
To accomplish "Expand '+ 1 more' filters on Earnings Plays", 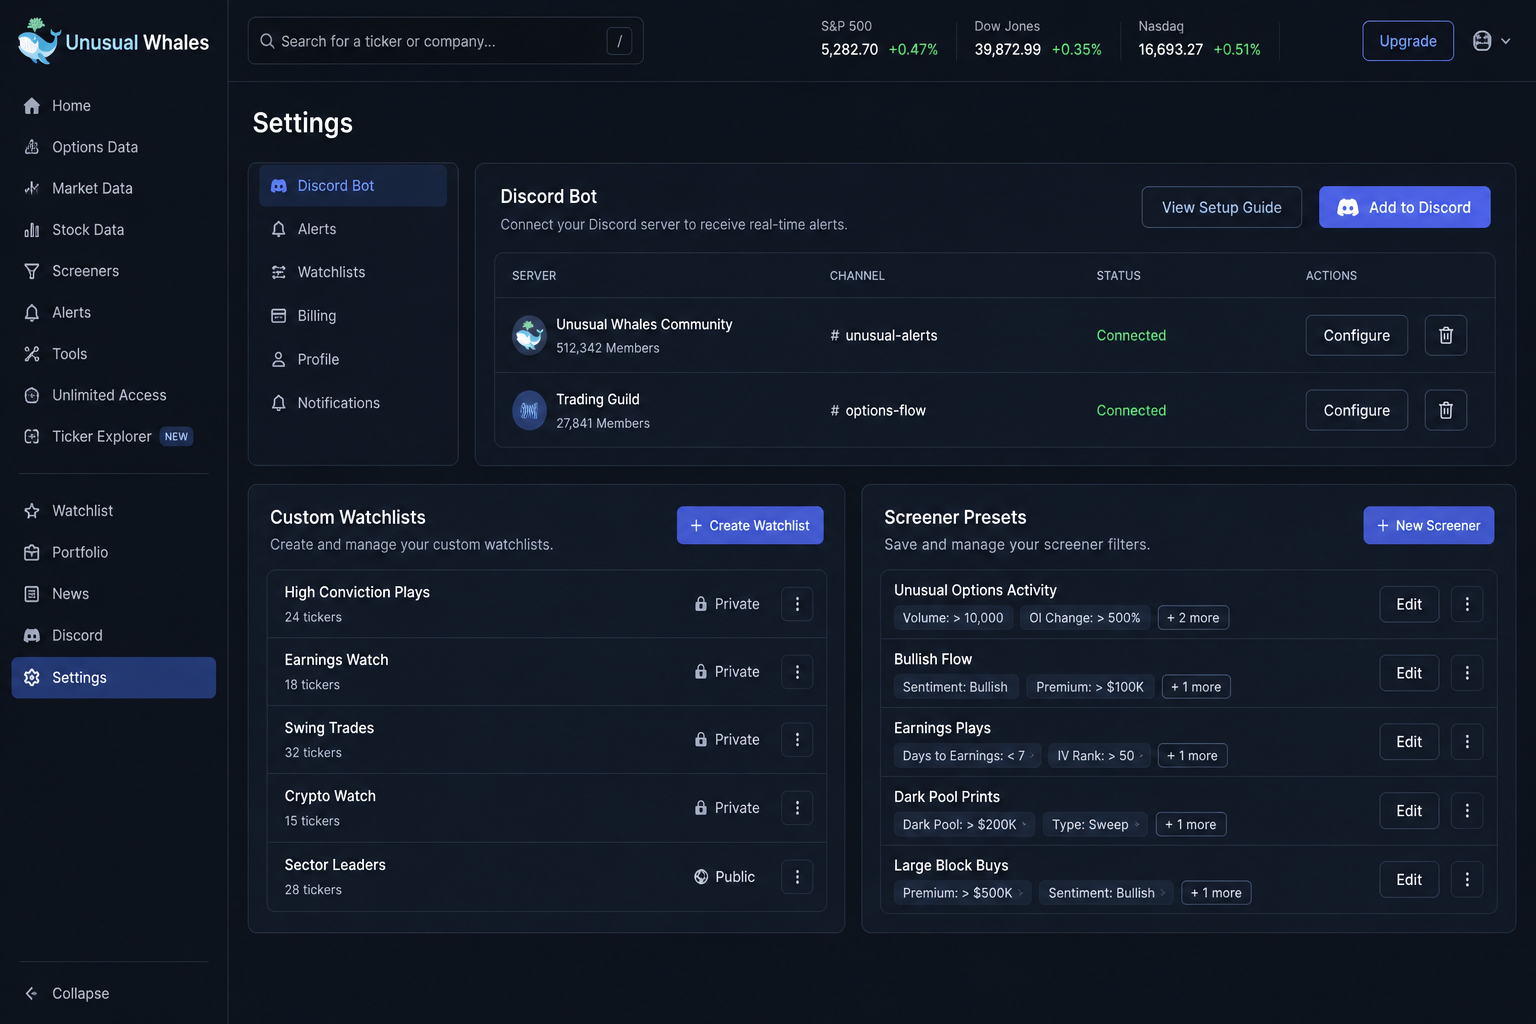I will [1192, 756].
